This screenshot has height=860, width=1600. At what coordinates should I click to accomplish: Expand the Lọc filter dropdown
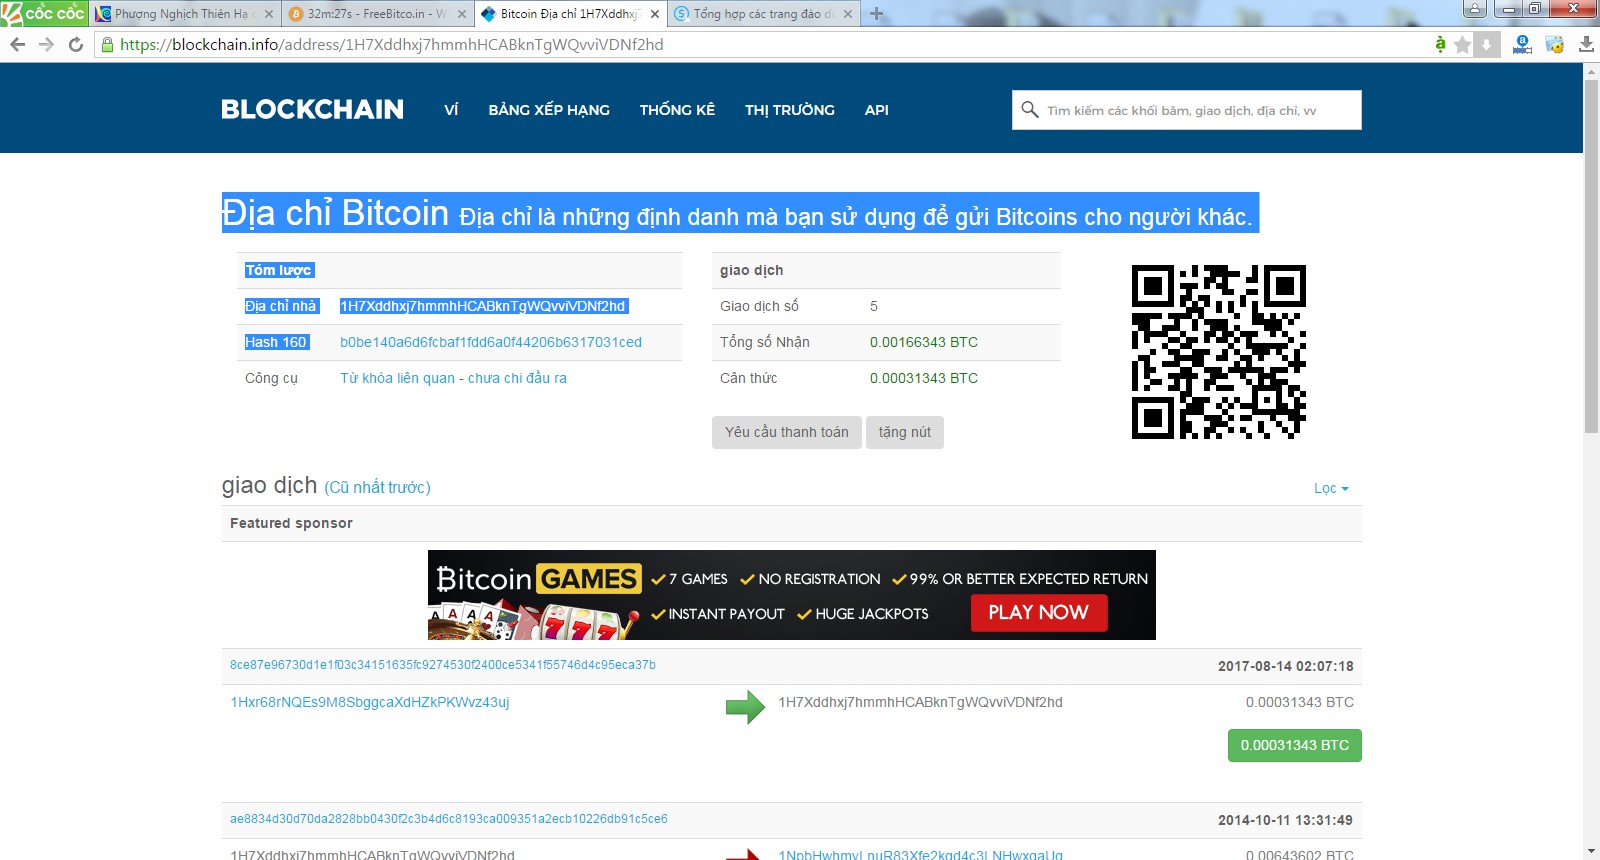pyautogui.click(x=1331, y=488)
